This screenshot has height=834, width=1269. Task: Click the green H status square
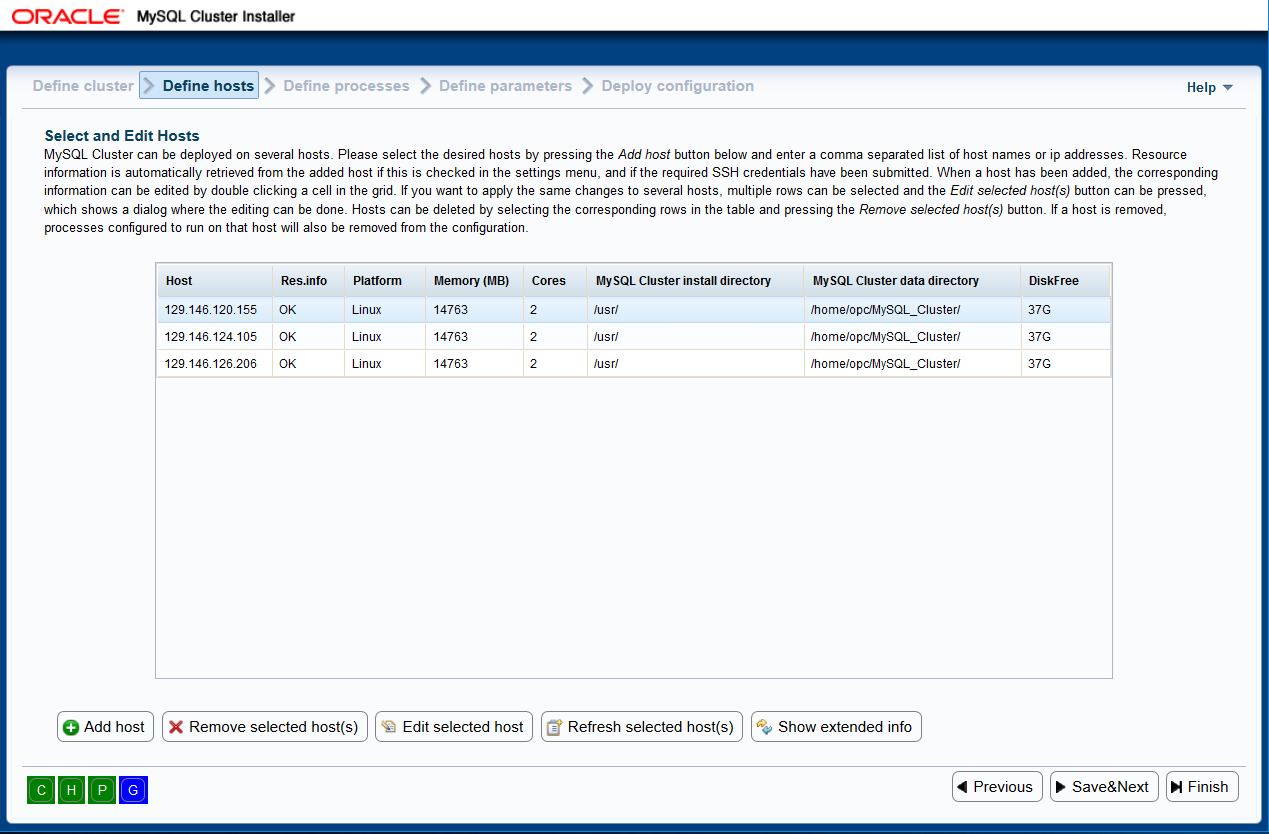coord(72,790)
